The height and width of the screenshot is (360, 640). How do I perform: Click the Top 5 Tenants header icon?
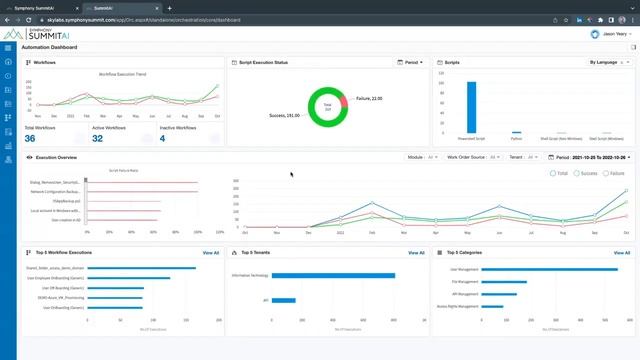point(234,253)
